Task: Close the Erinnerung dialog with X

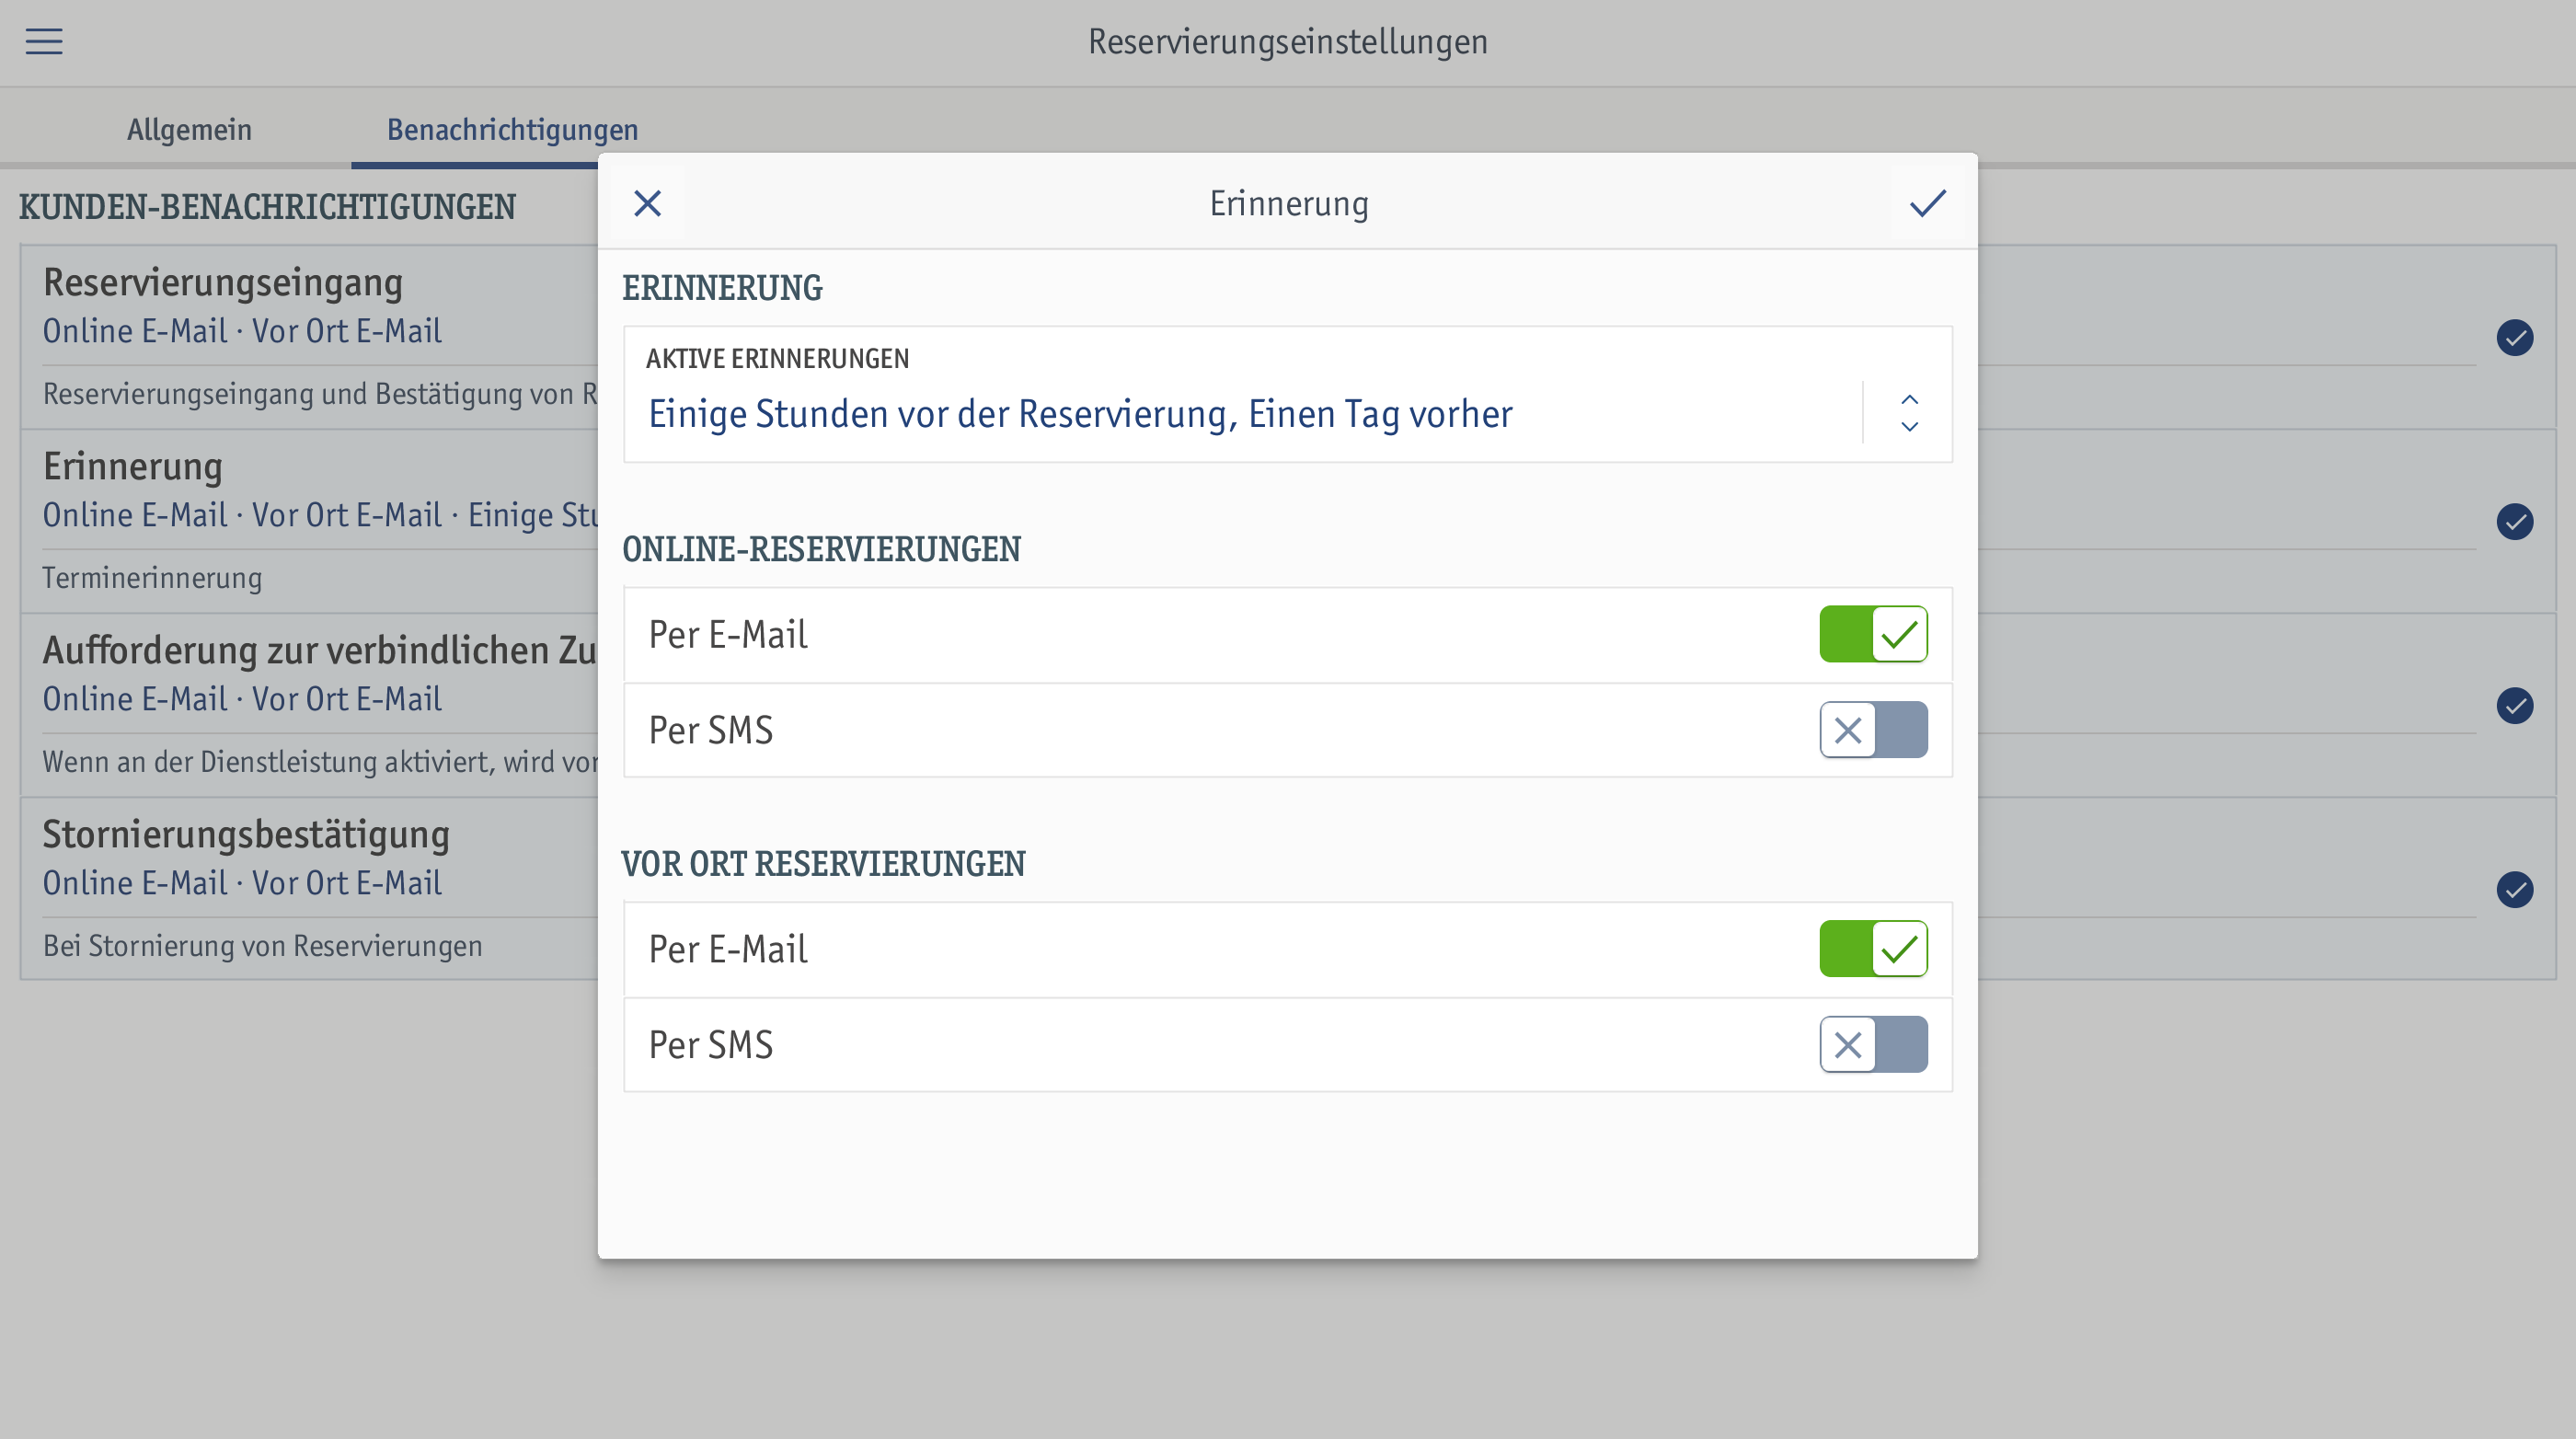Action: pos(647,204)
